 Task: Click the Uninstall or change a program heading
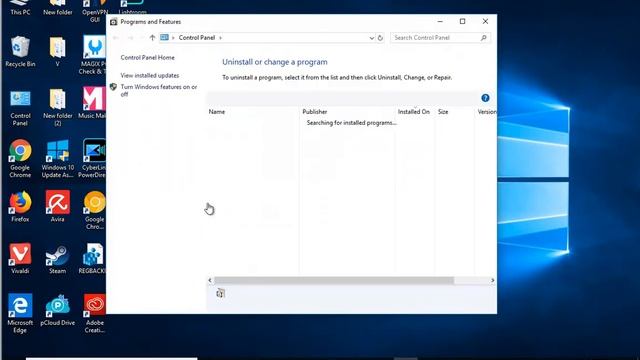(x=275, y=62)
